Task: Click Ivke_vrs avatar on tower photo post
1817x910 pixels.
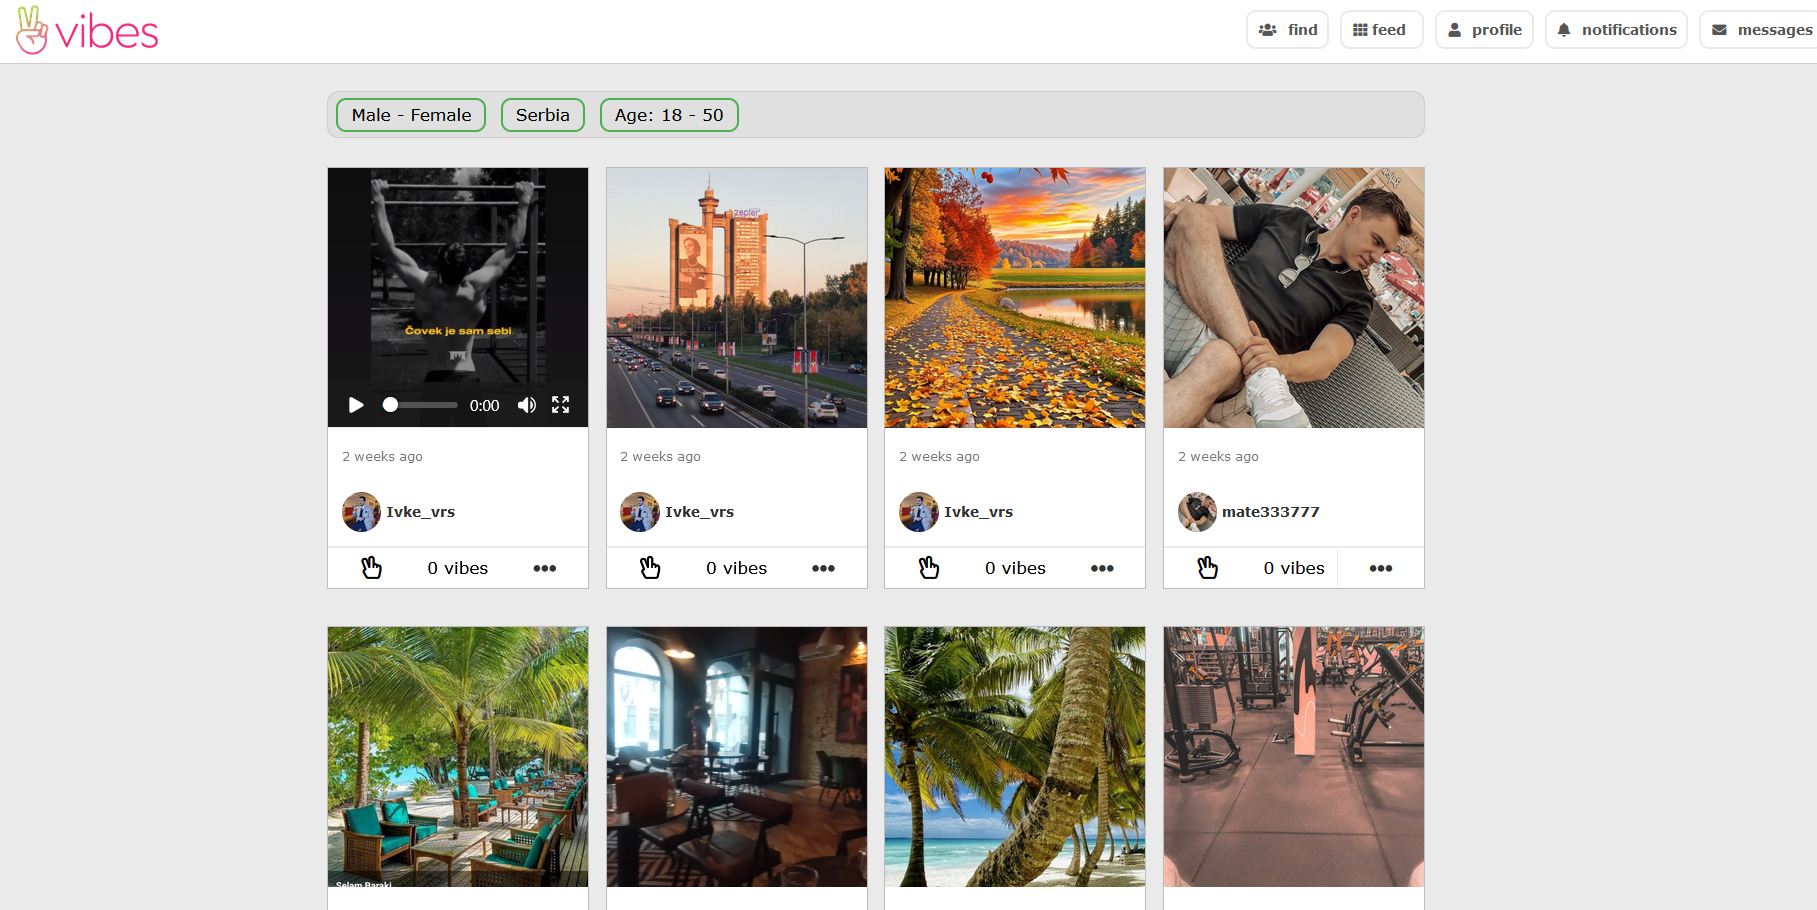Action: point(640,512)
